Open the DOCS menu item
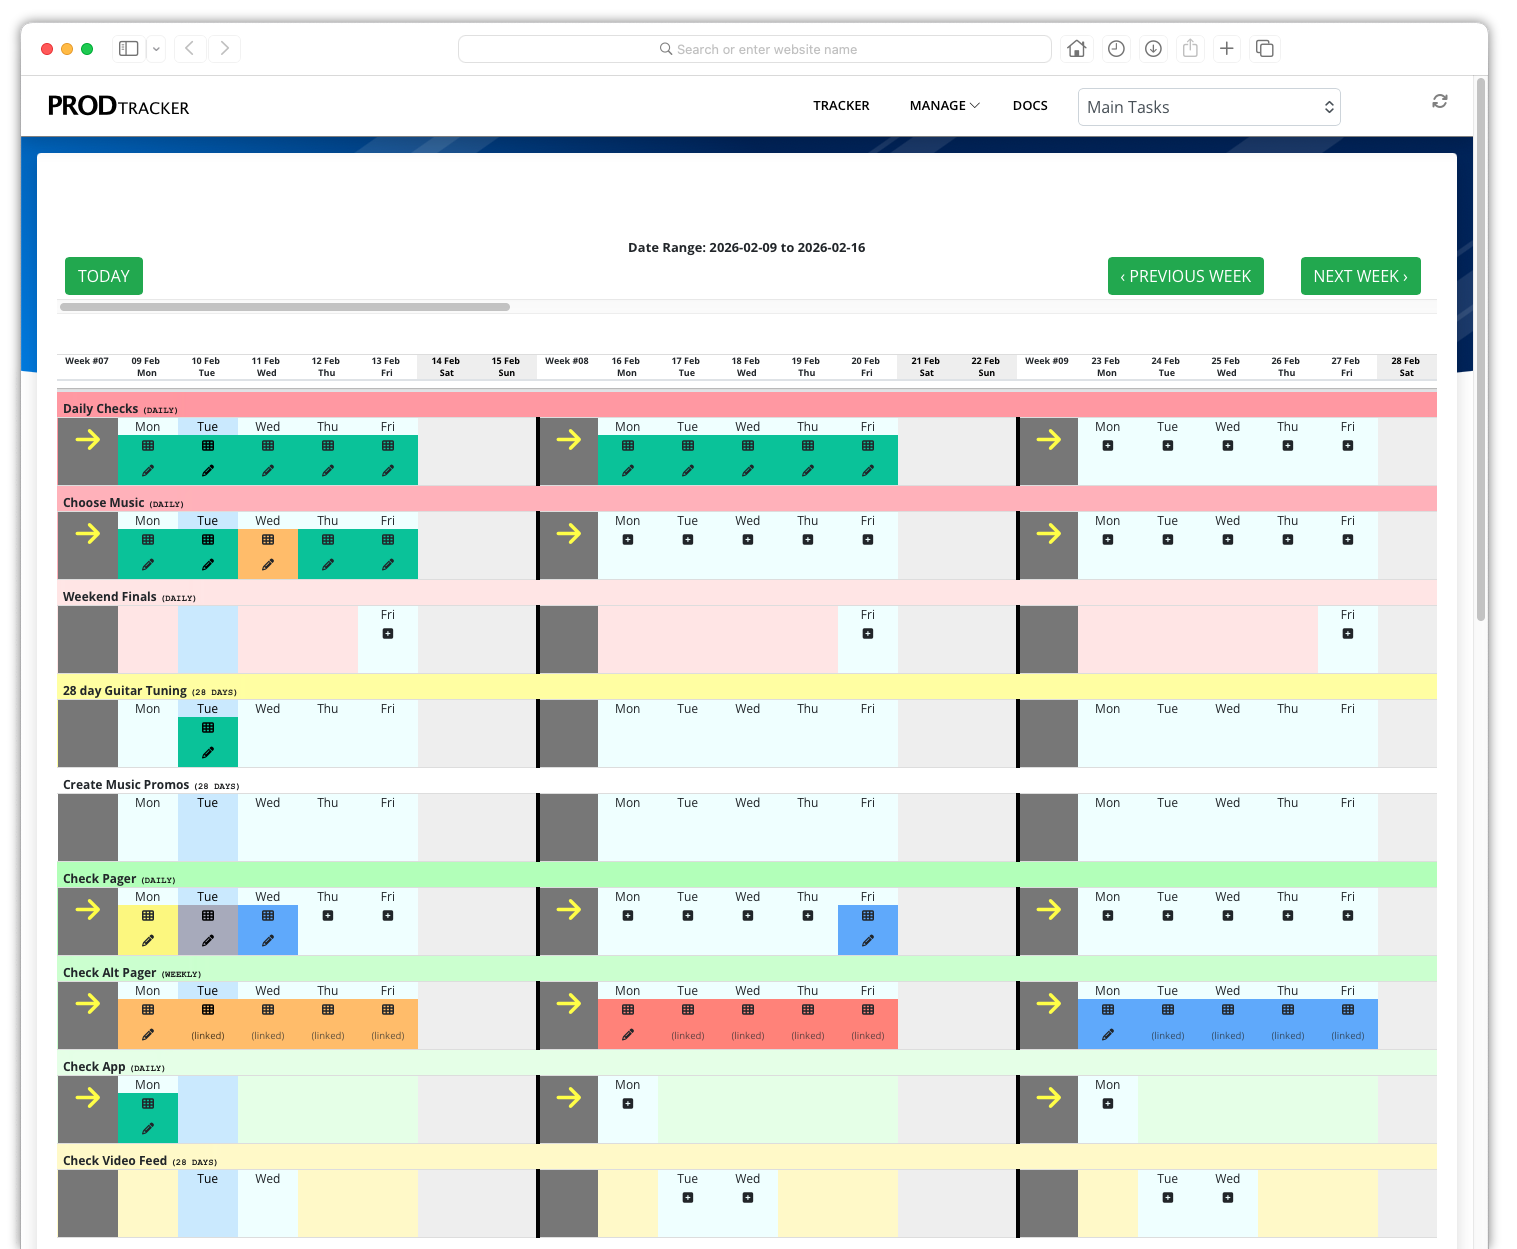 pos(1030,105)
